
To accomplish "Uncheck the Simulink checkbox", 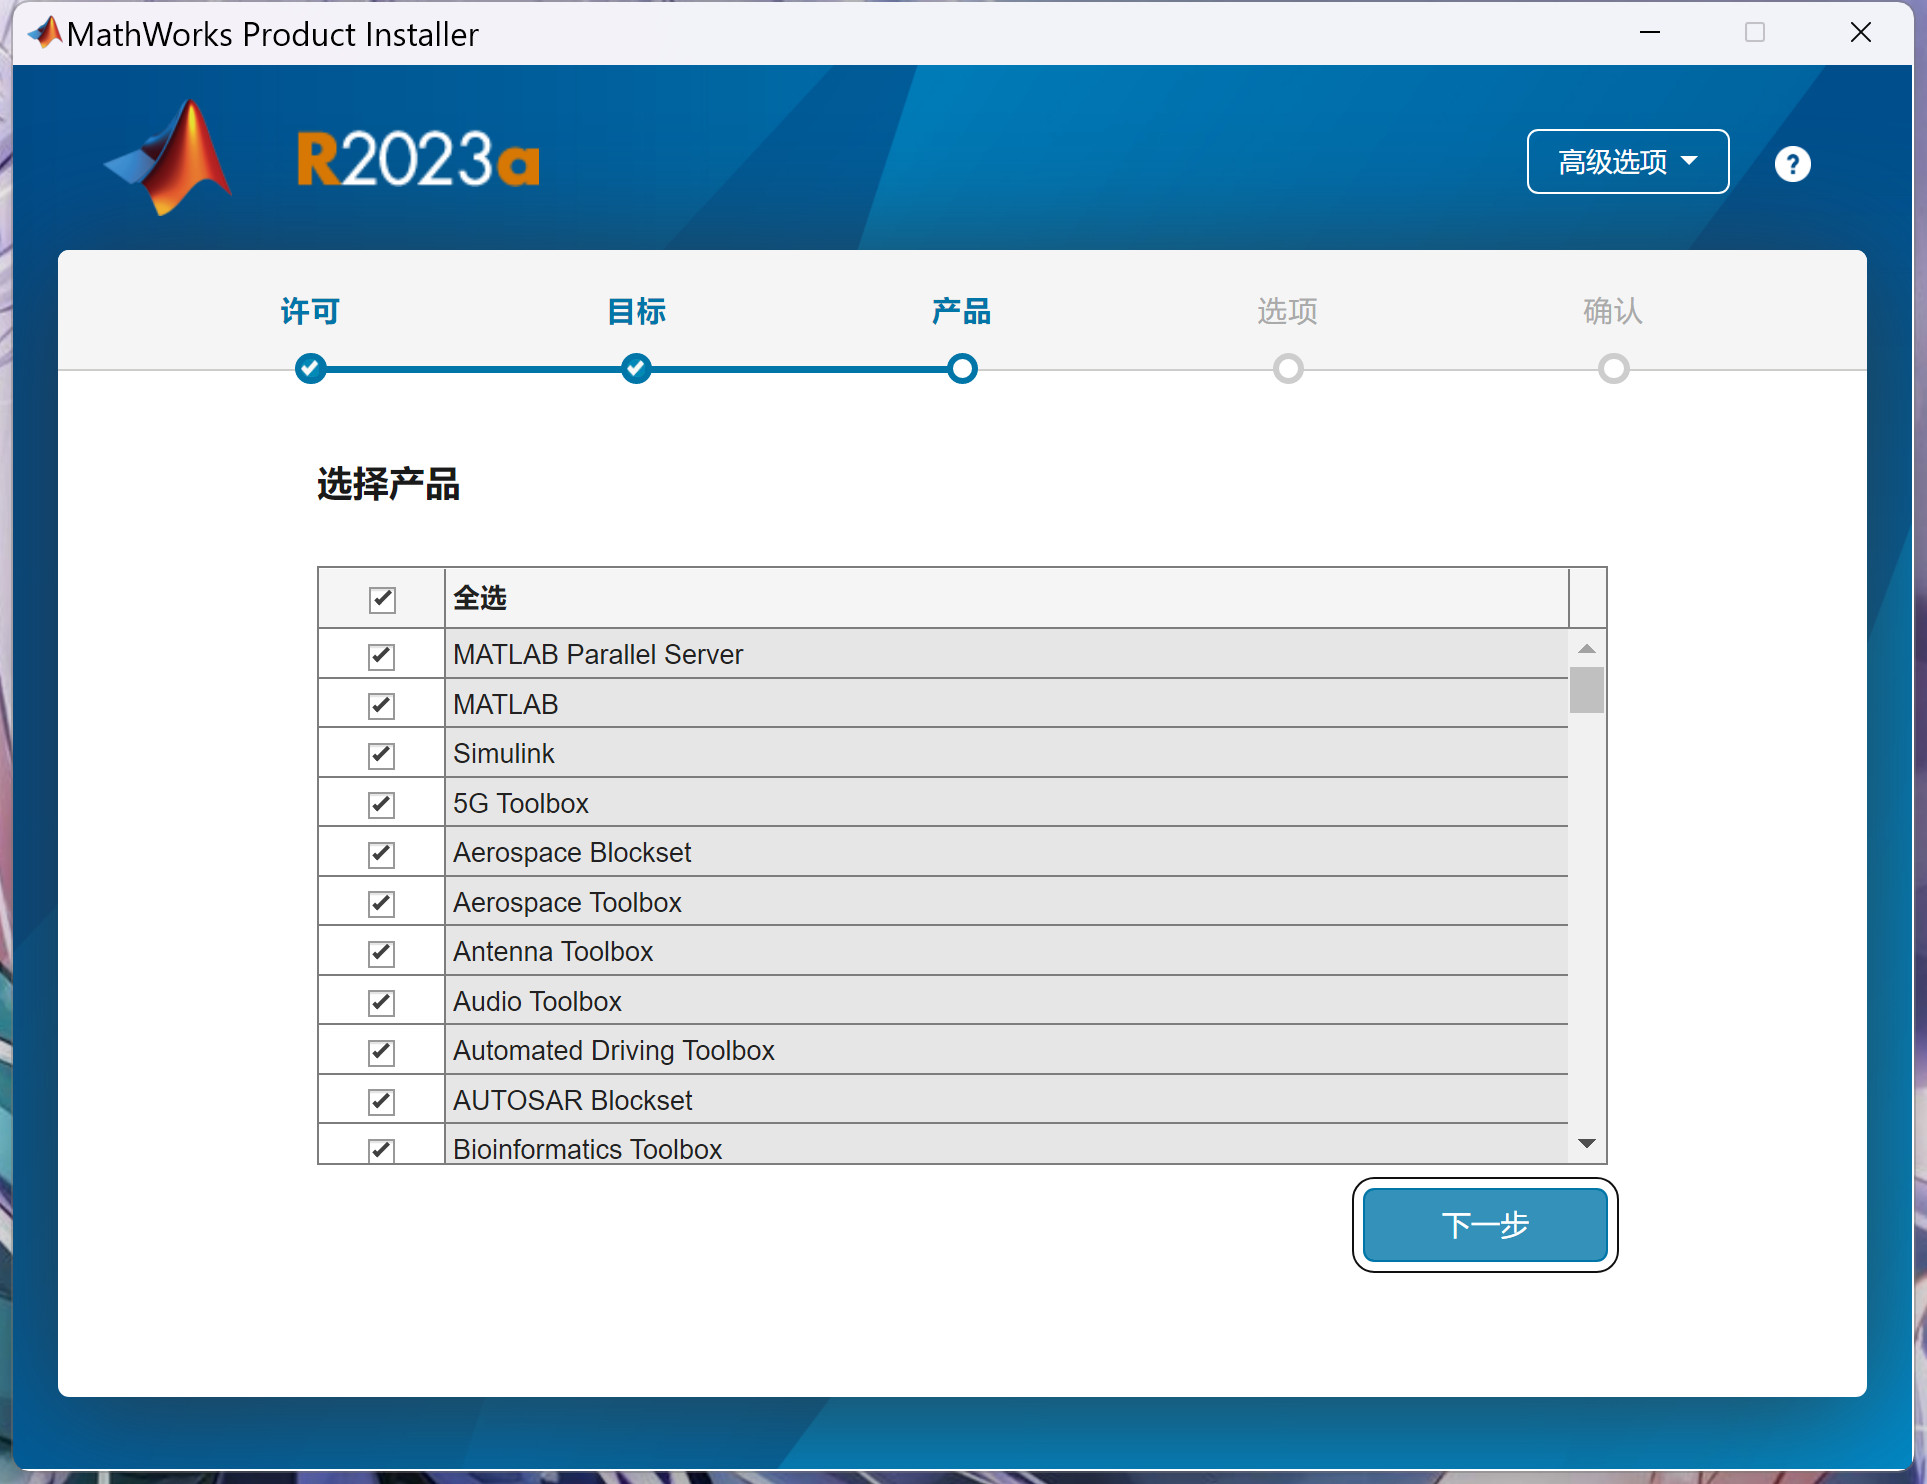I will pos(381,755).
